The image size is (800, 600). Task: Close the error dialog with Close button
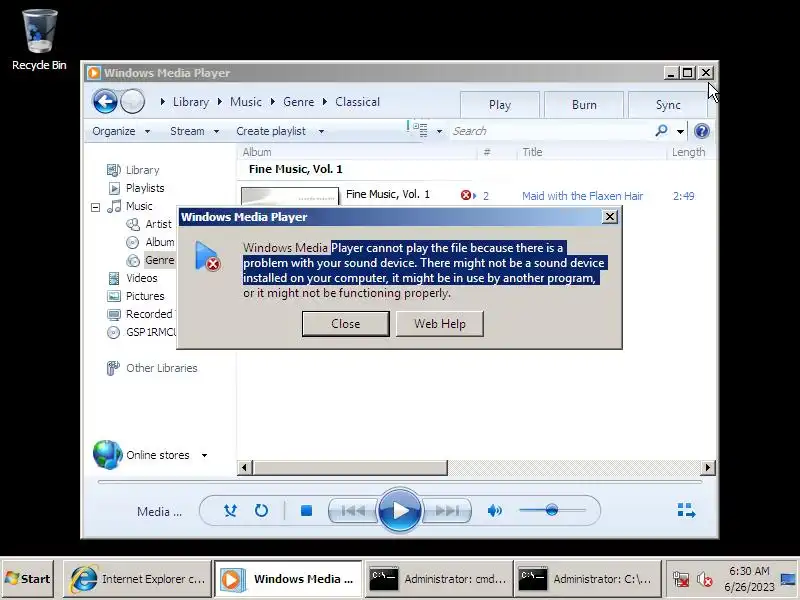coord(345,324)
